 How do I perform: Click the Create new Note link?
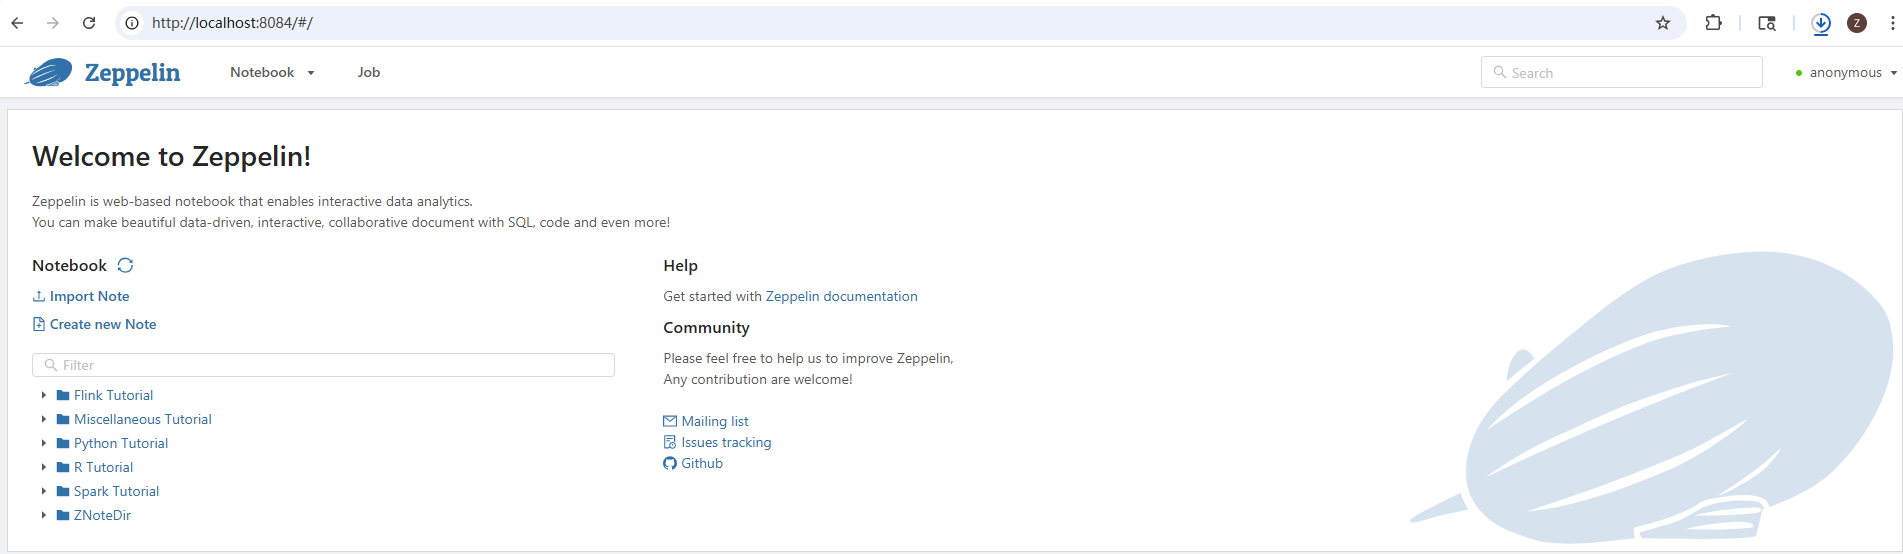[103, 324]
